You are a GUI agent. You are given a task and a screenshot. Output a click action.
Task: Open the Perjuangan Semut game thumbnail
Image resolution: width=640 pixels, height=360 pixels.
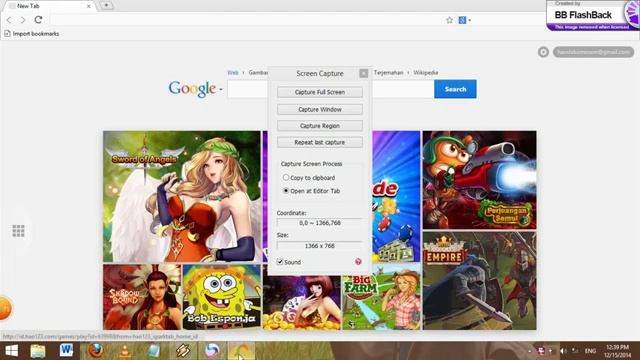point(479,180)
